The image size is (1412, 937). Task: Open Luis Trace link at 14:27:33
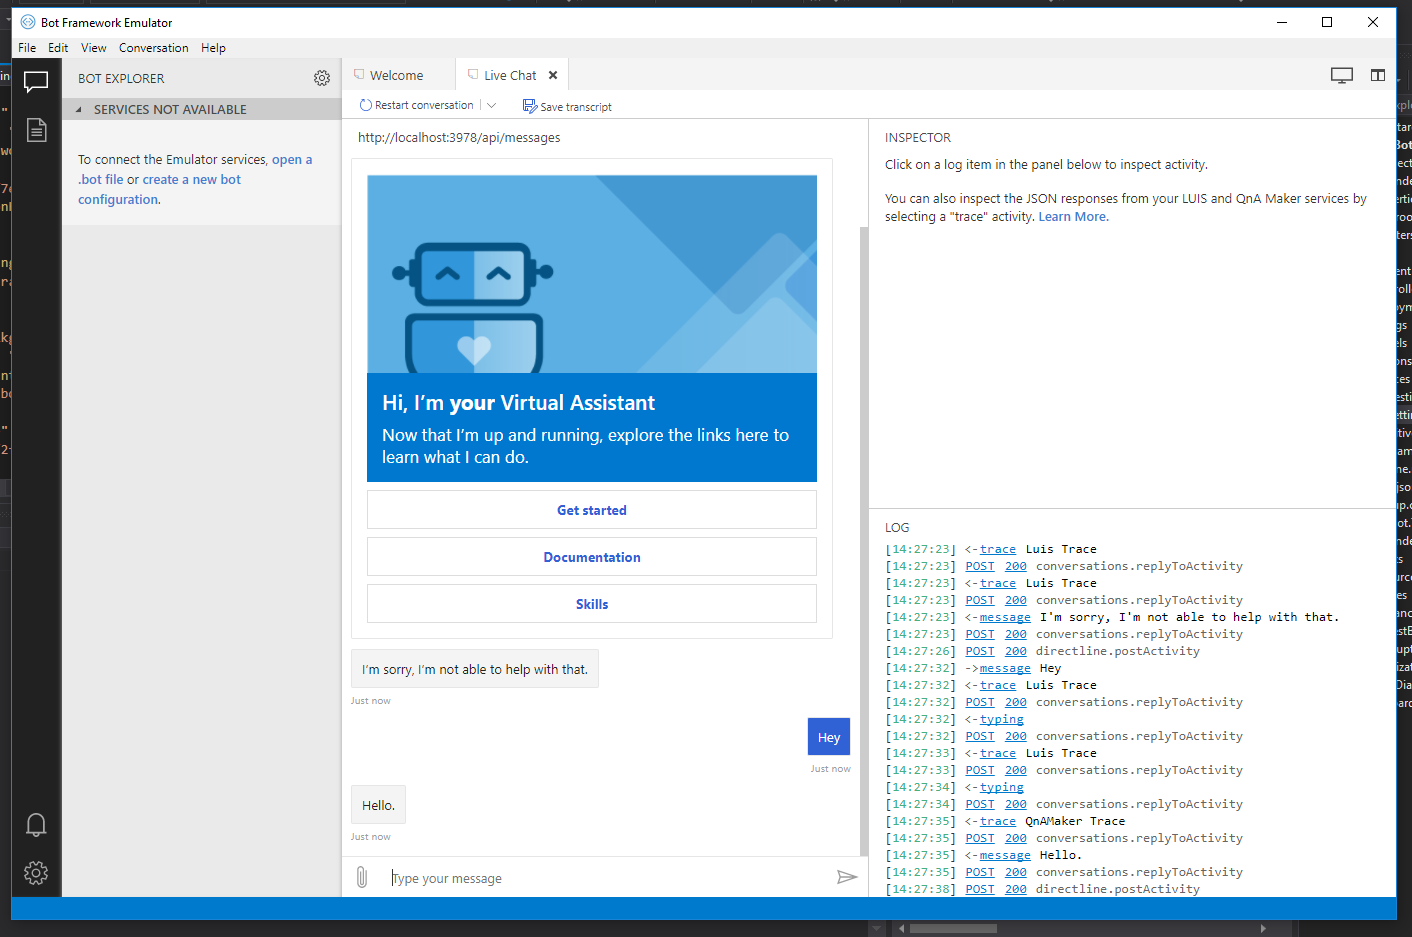click(x=998, y=753)
